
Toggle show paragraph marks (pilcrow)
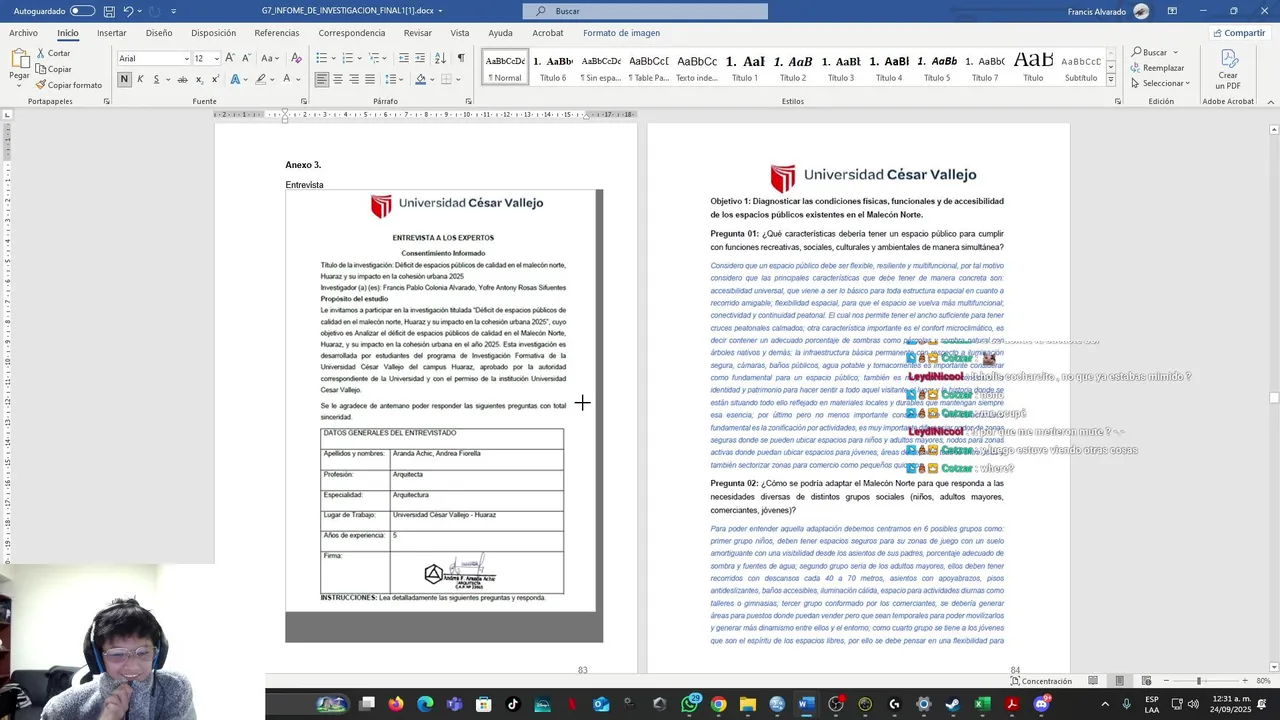[461, 58]
